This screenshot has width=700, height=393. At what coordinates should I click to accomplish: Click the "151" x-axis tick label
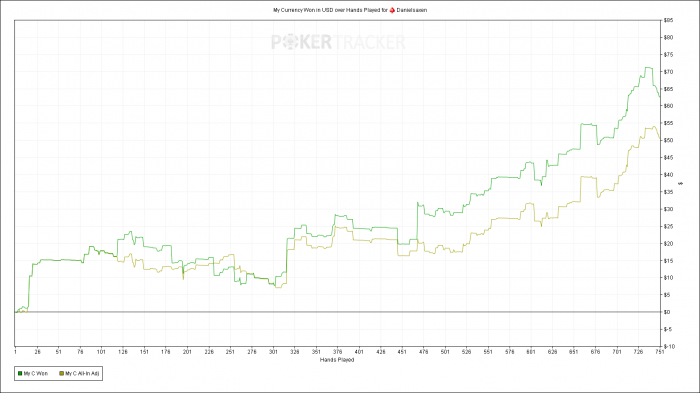point(144,352)
